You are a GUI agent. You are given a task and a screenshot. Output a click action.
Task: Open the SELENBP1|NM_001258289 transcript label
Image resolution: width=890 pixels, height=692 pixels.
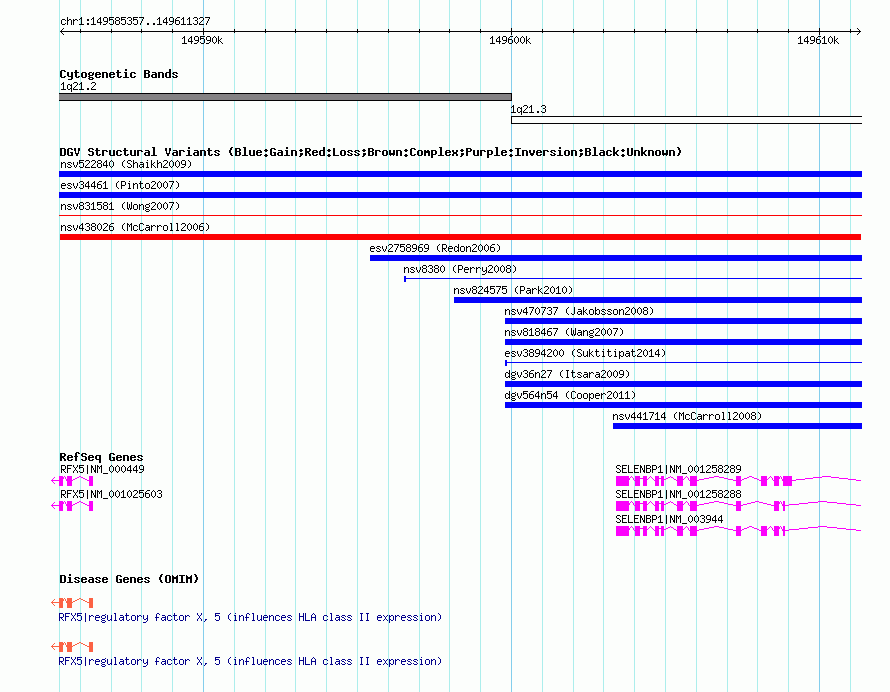point(678,469)
